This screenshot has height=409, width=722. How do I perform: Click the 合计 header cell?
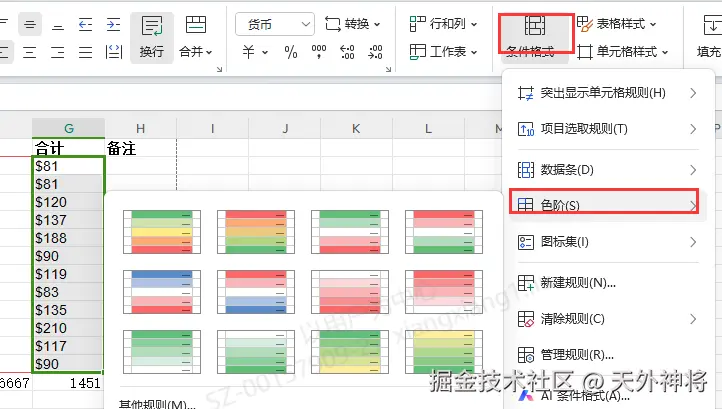[x=69, y=148]
